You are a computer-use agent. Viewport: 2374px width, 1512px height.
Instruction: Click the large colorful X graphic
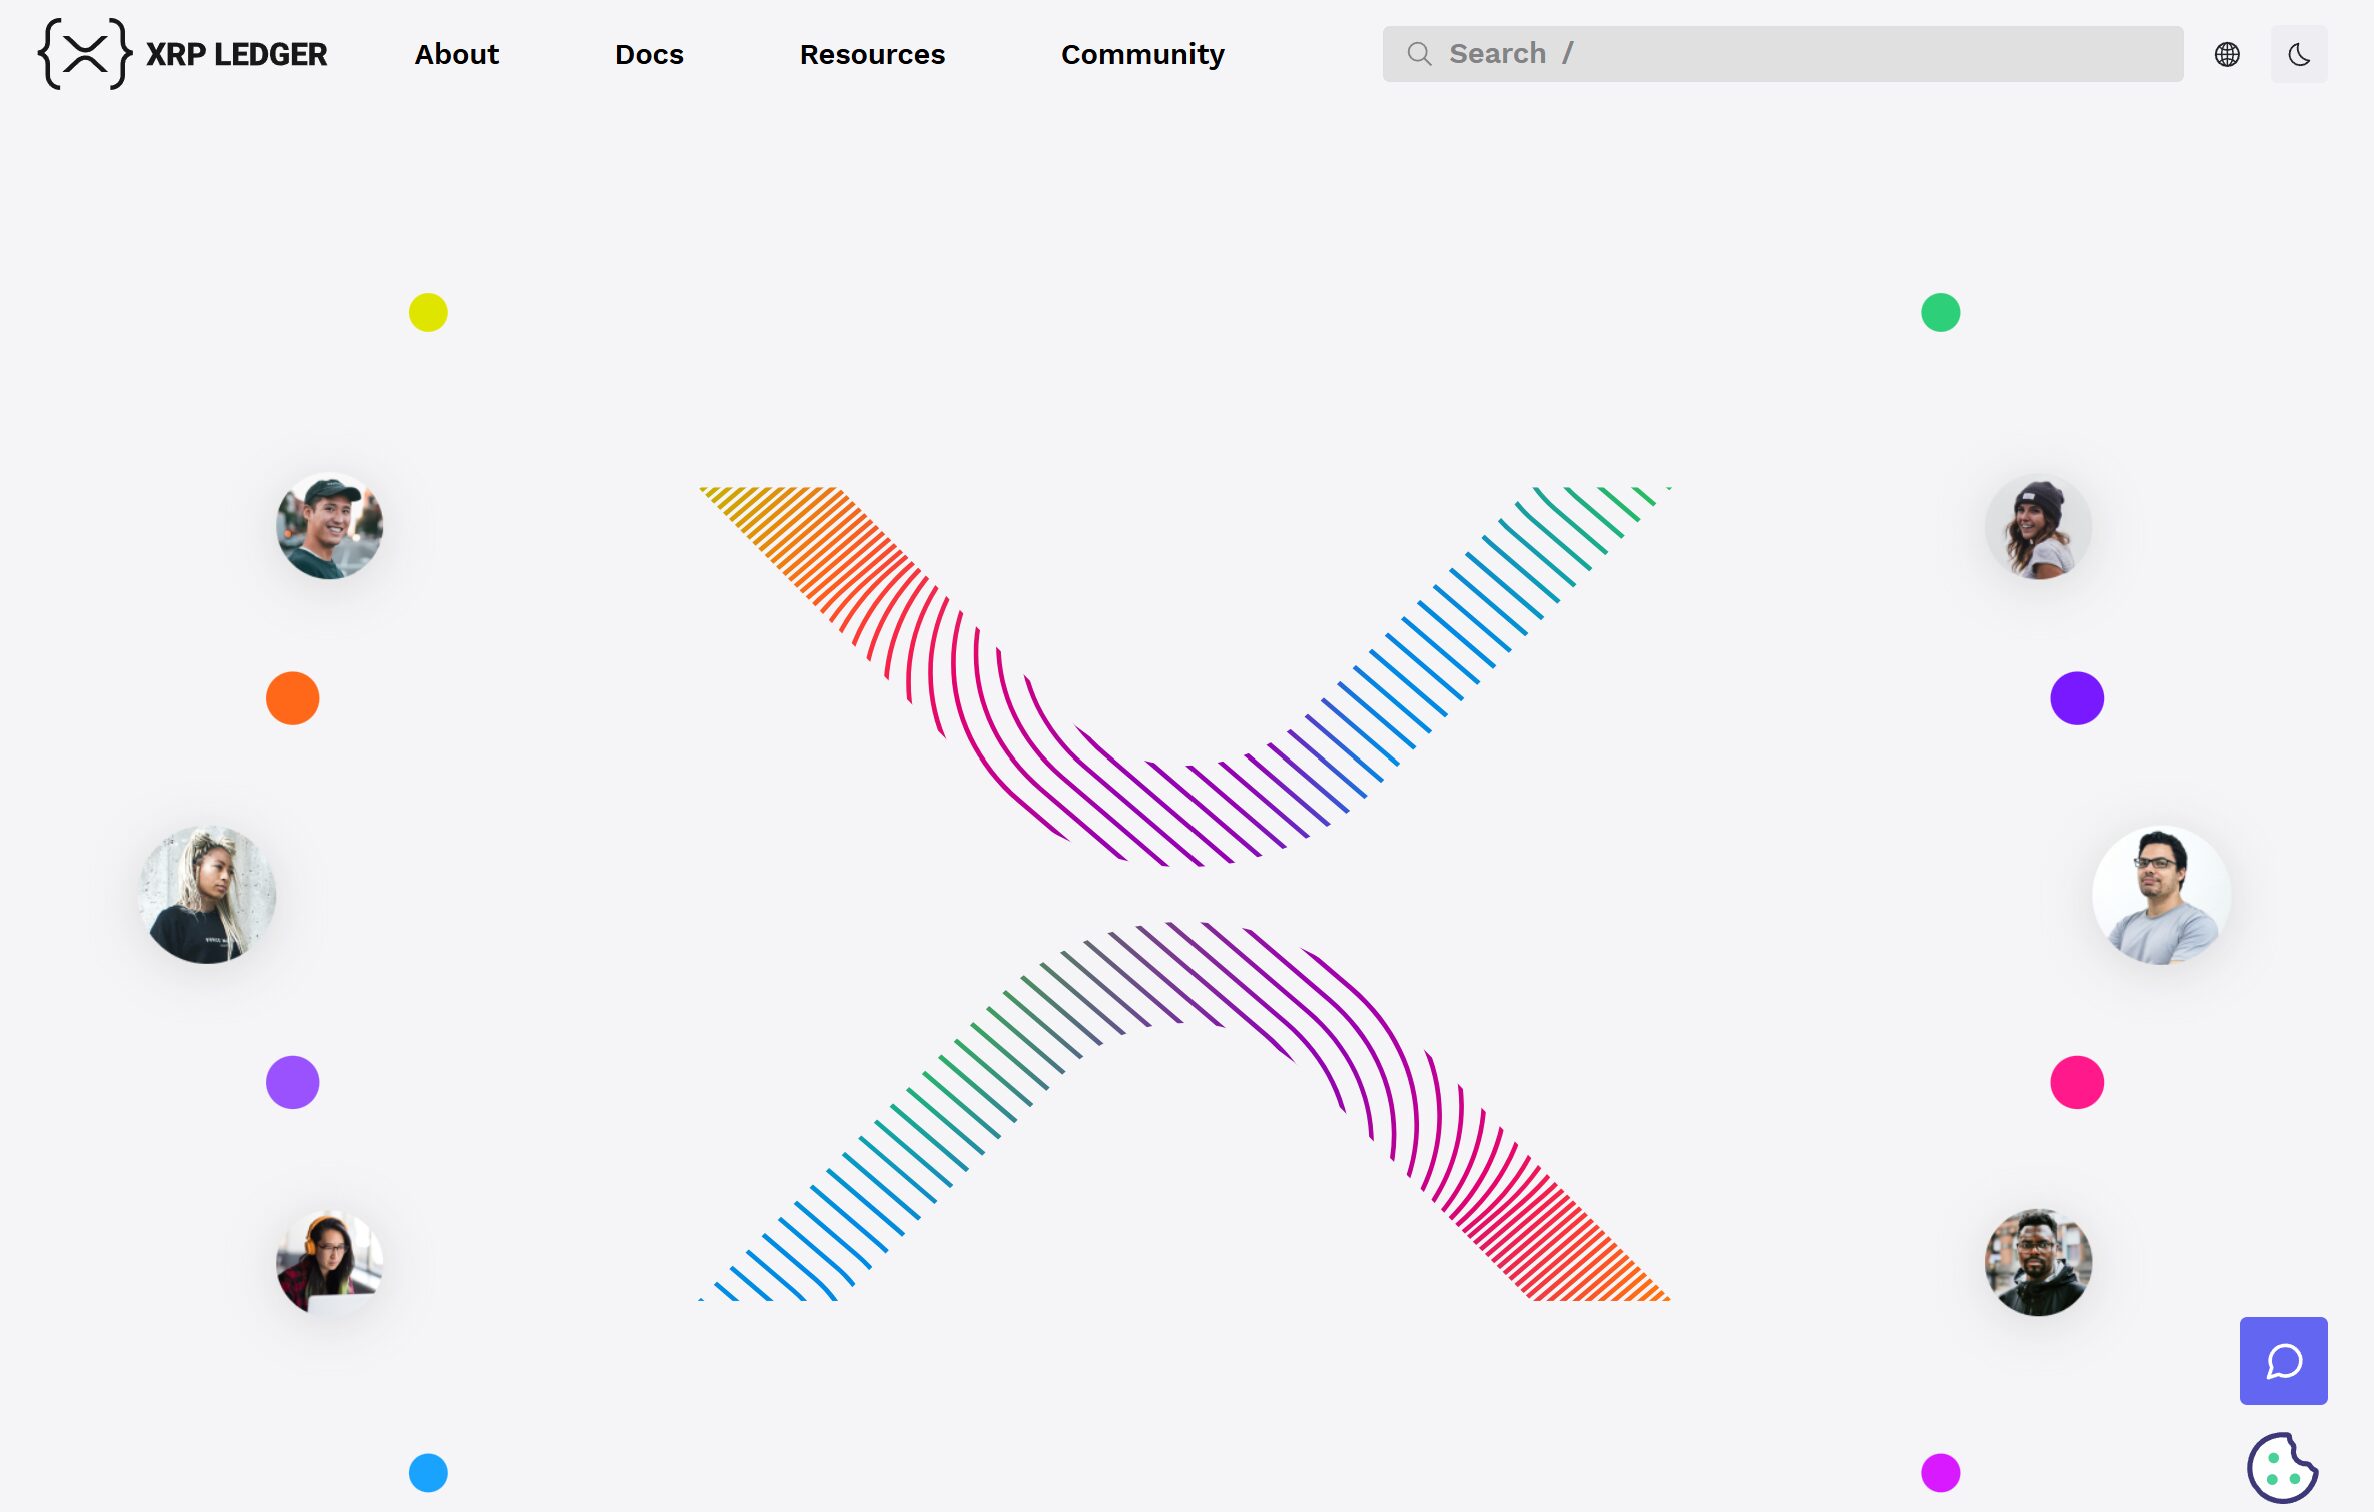coord(1184,893)
